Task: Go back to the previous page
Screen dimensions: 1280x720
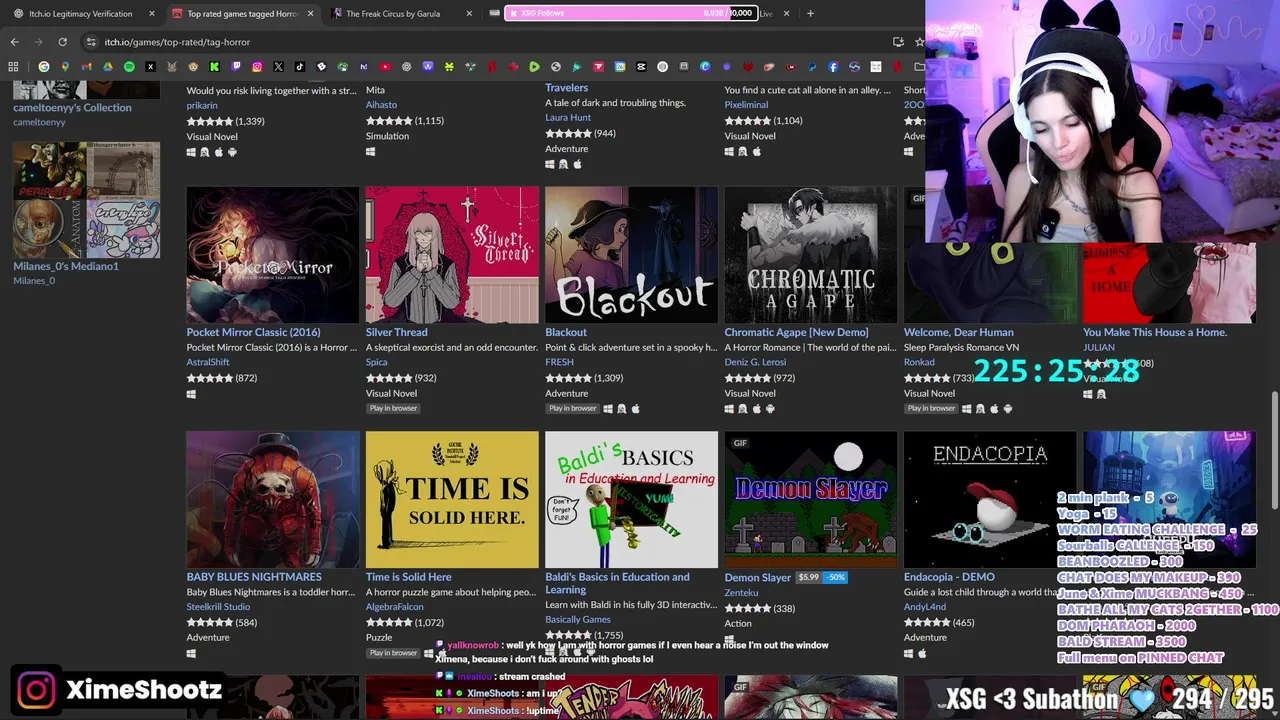Action: [x=14, y=42]
